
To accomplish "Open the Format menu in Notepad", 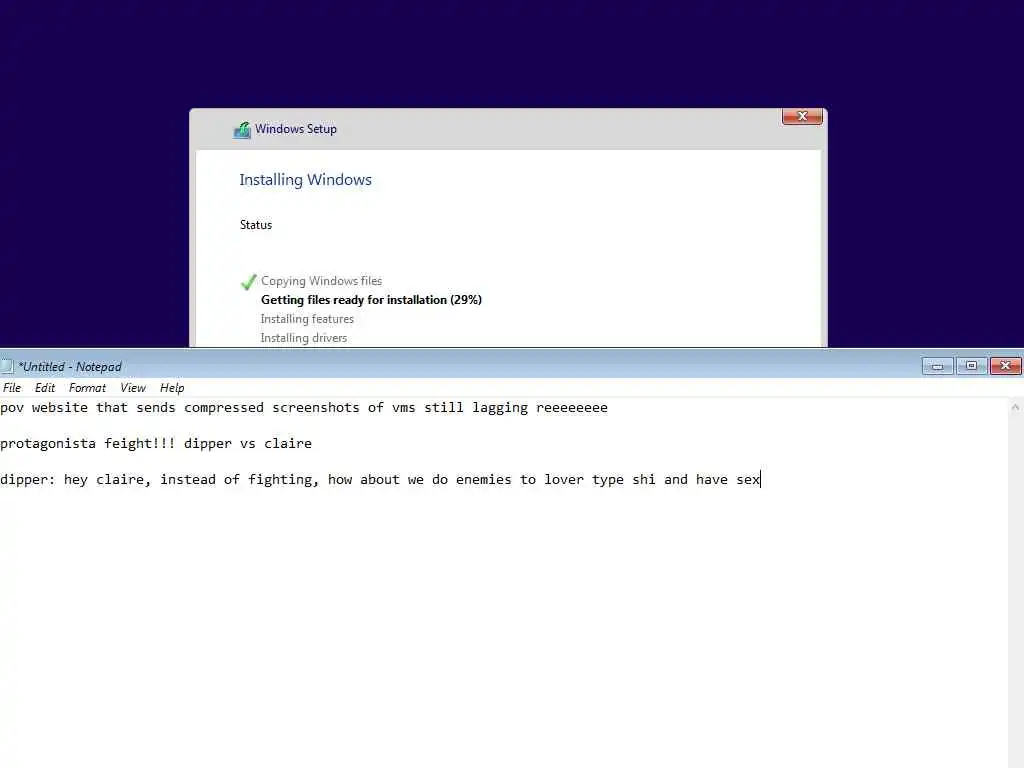I will pyautogui.click(x=87, y=388).
